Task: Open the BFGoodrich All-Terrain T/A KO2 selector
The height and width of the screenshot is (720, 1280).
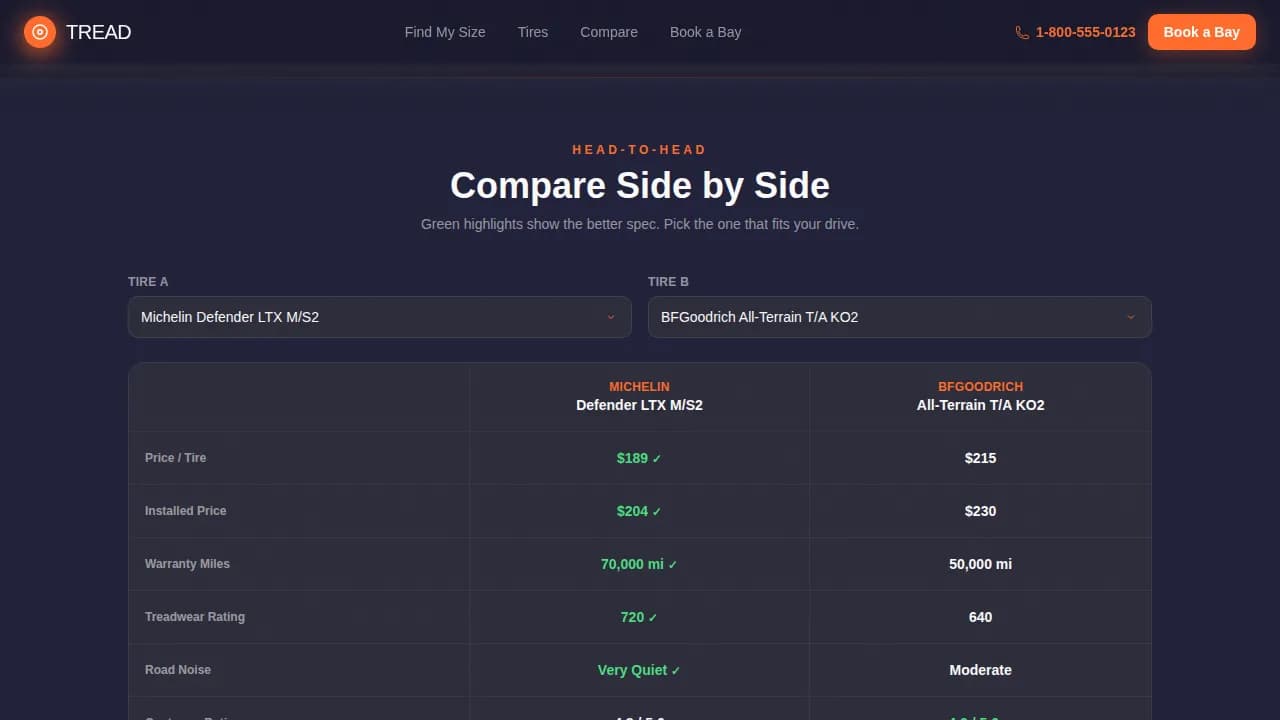Action: pos(900,317)
